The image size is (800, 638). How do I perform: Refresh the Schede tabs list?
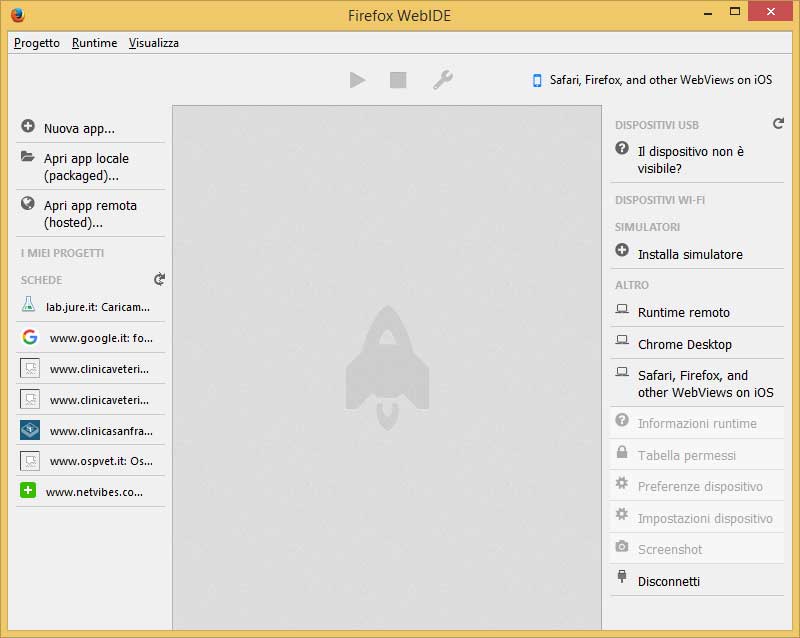[159, 279]
